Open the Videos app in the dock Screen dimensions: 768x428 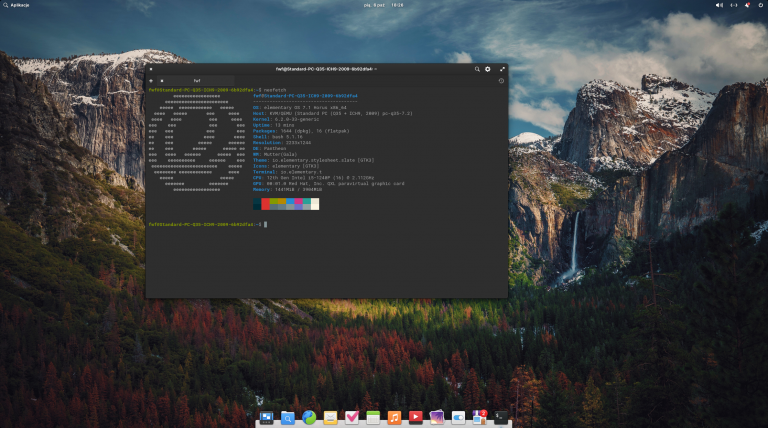[415, 417]
